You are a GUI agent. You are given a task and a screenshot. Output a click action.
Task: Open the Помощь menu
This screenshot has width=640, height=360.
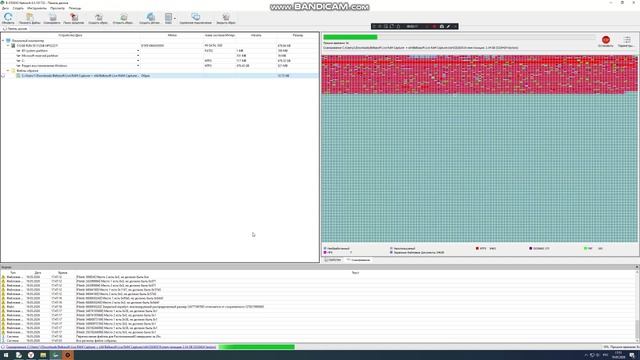(x=75, y=8)
